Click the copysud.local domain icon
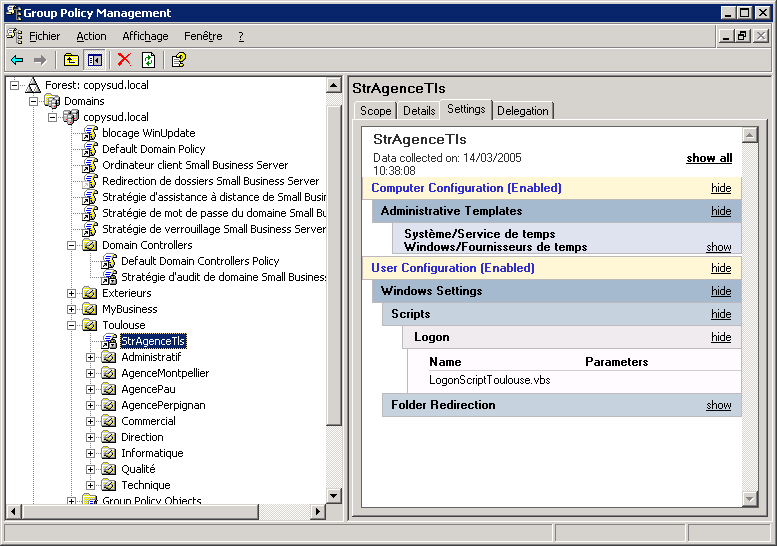The height and width of the screenshot is (546, 777). point(71,117)
